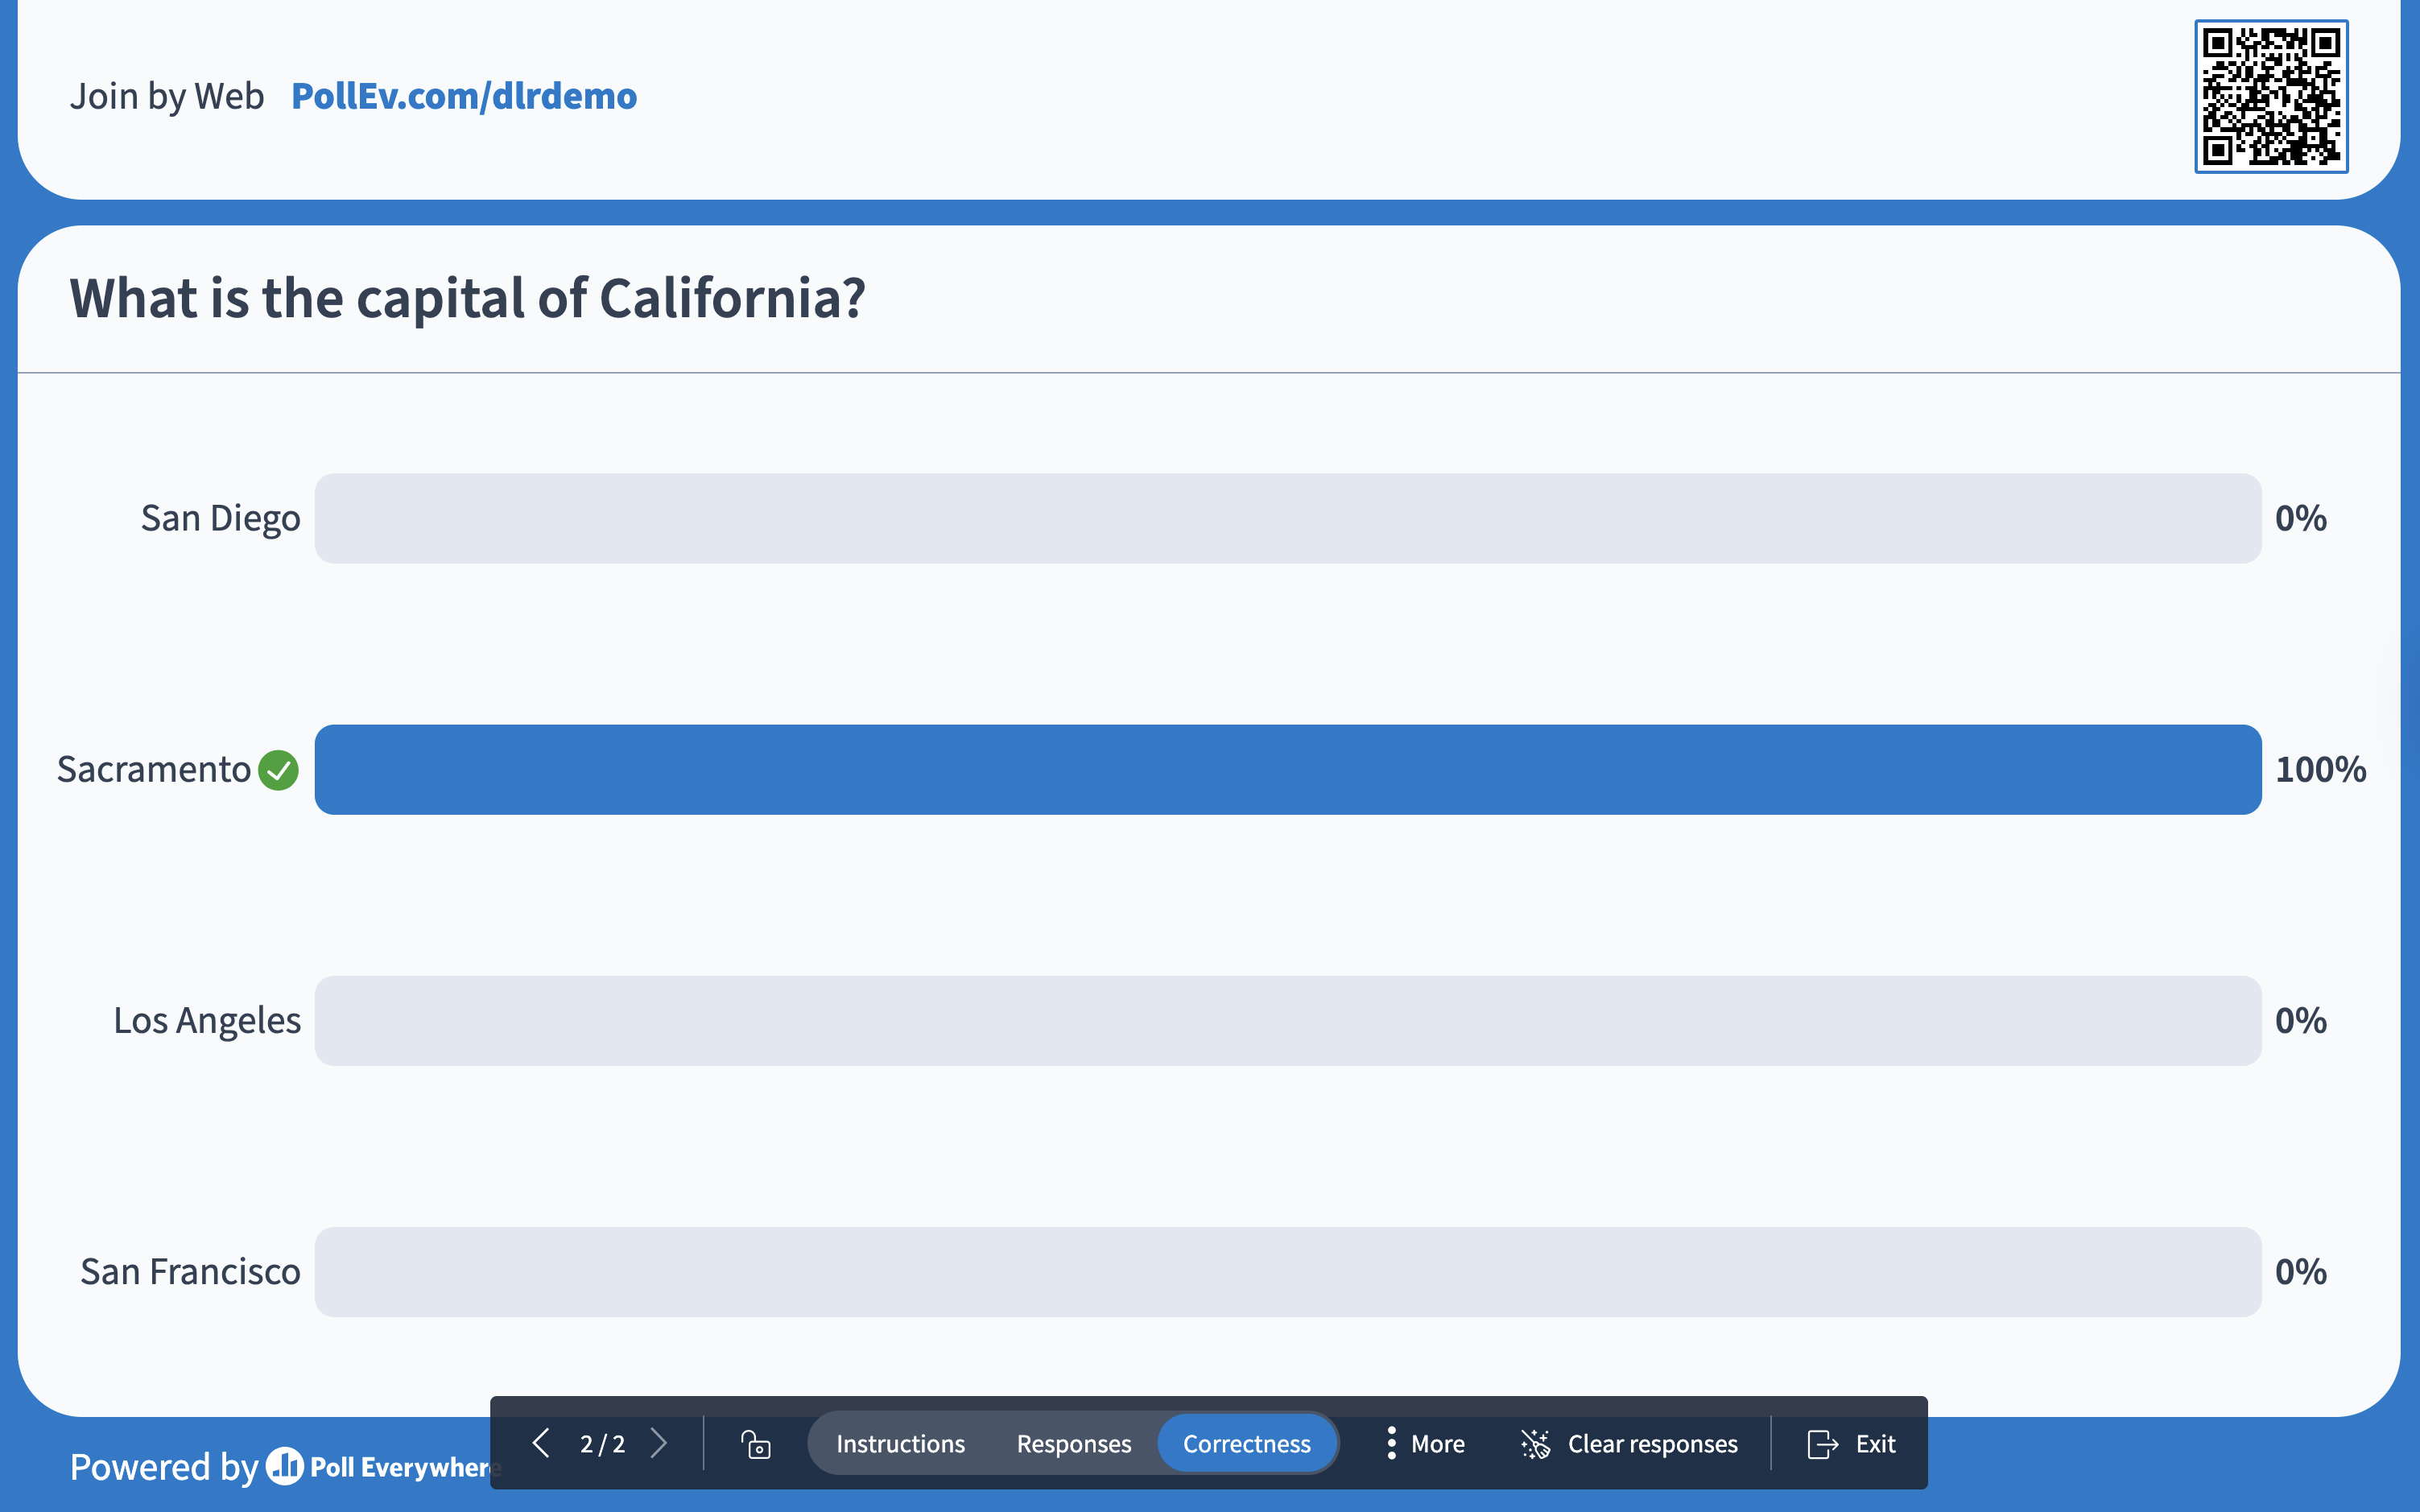
Task: Open the More options menu
Action: [1424, 1444]
